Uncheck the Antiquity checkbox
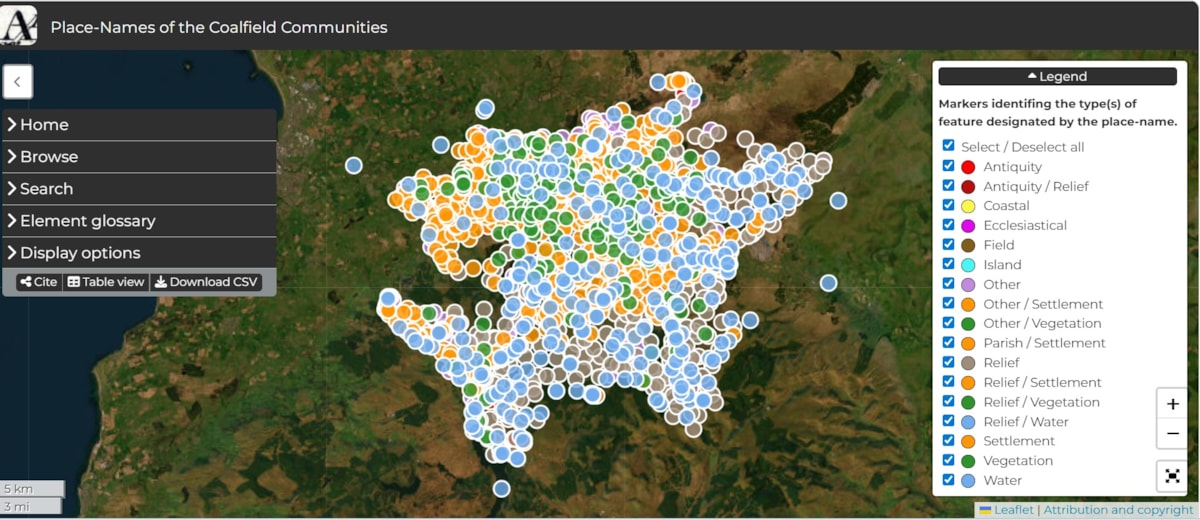Image resolution: width=1200 pixels, height=520 pixels. pos(948,166)
